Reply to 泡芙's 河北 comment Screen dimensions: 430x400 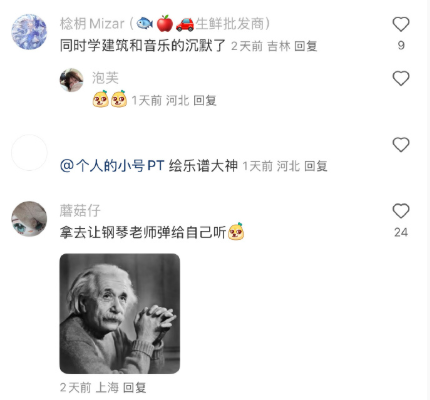pos(205,100)
